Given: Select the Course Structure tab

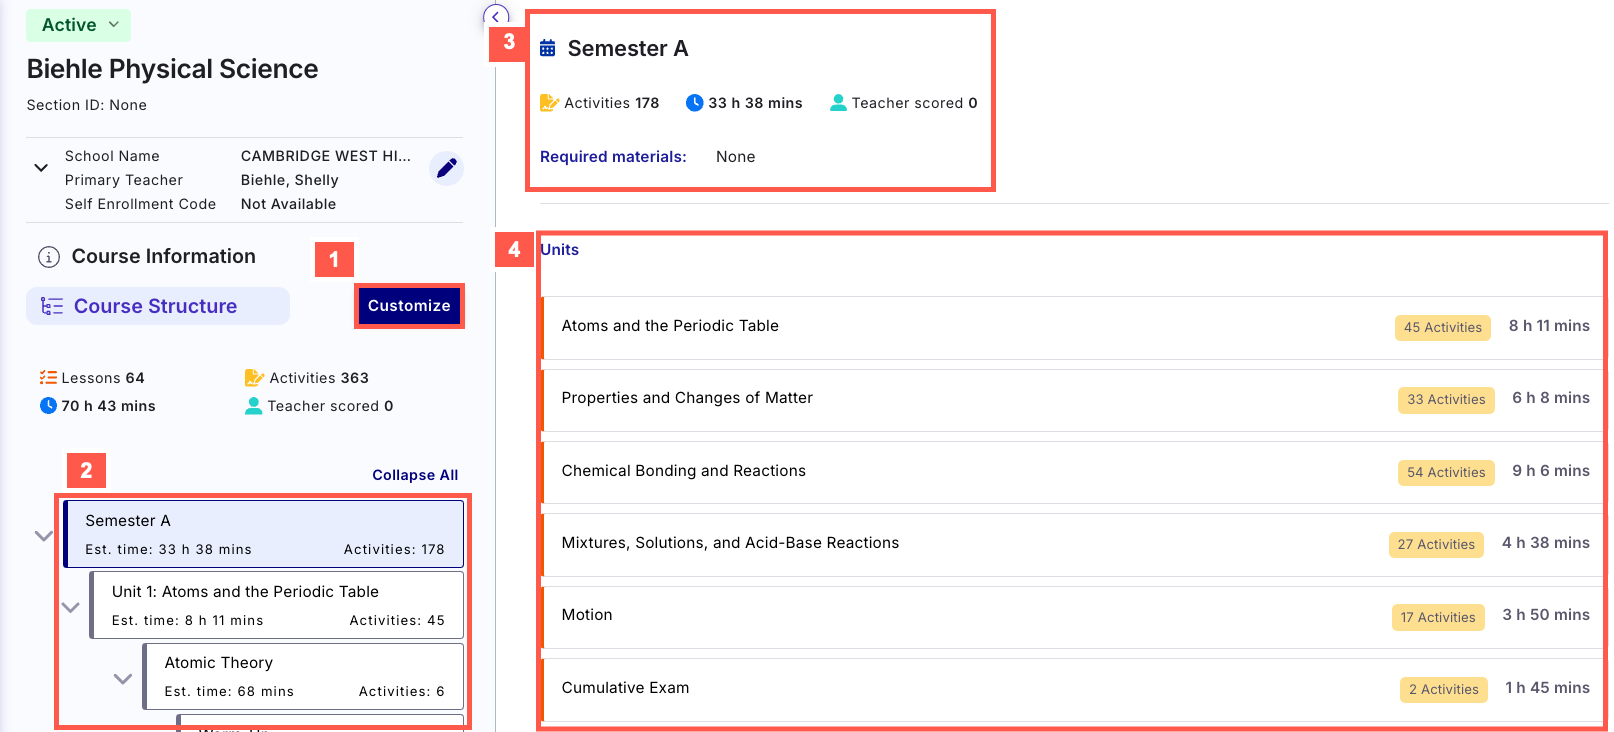Looking at the screenshot, I should pyautogui.click(x=158, y=306).
